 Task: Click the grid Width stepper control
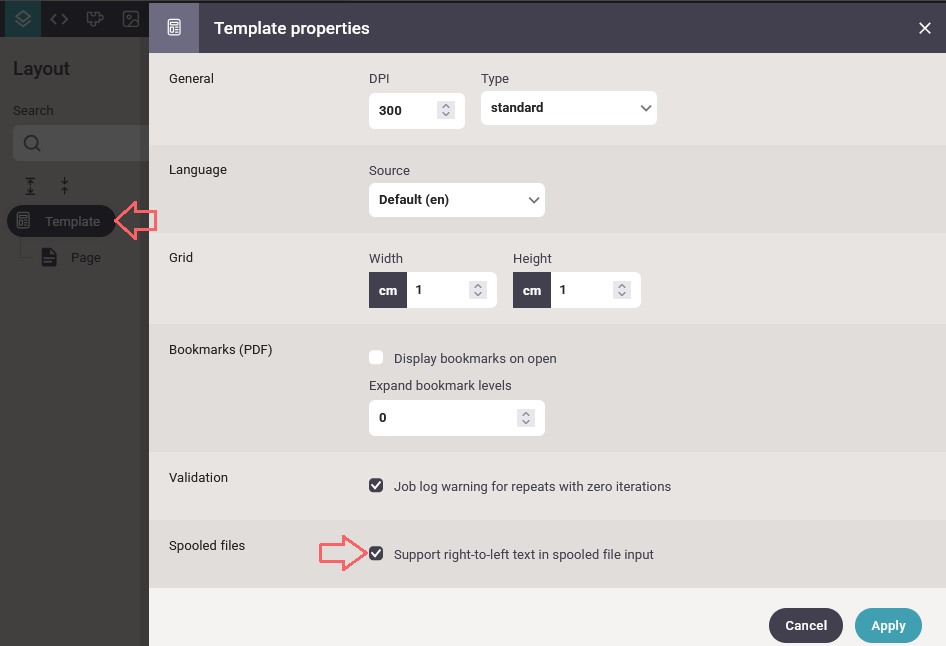[478, 290]
